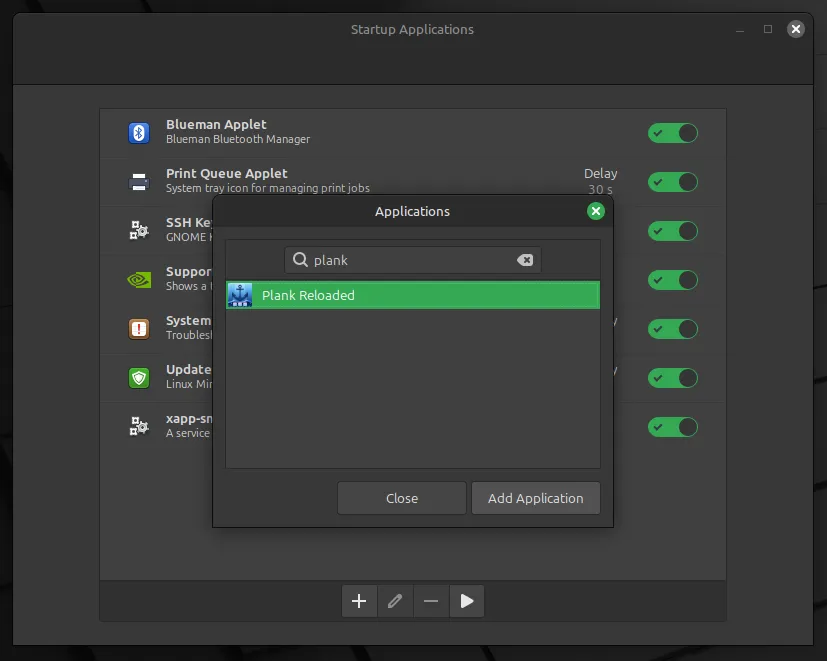Remove selected entry with minus button
This screenshot has width=827, height=661.
(x=431, y=601)
